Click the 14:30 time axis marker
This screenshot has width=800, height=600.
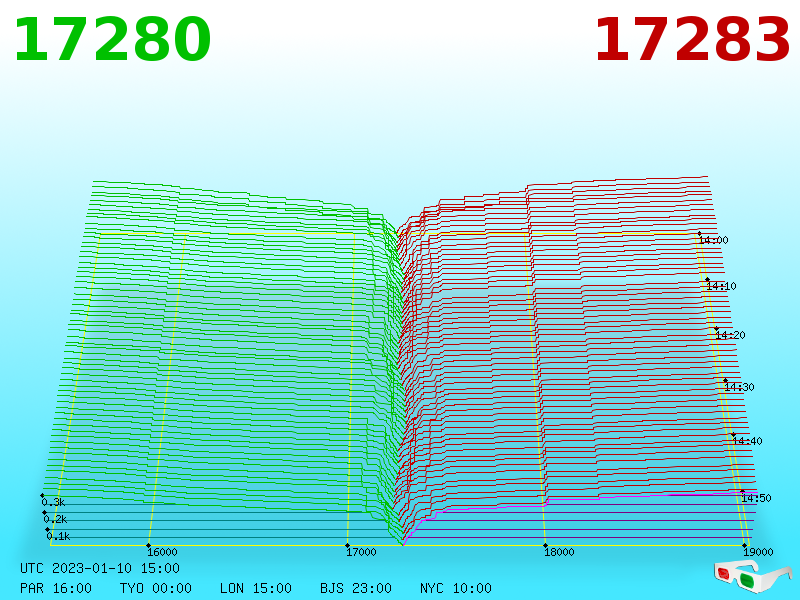click(x=739, y=387)
